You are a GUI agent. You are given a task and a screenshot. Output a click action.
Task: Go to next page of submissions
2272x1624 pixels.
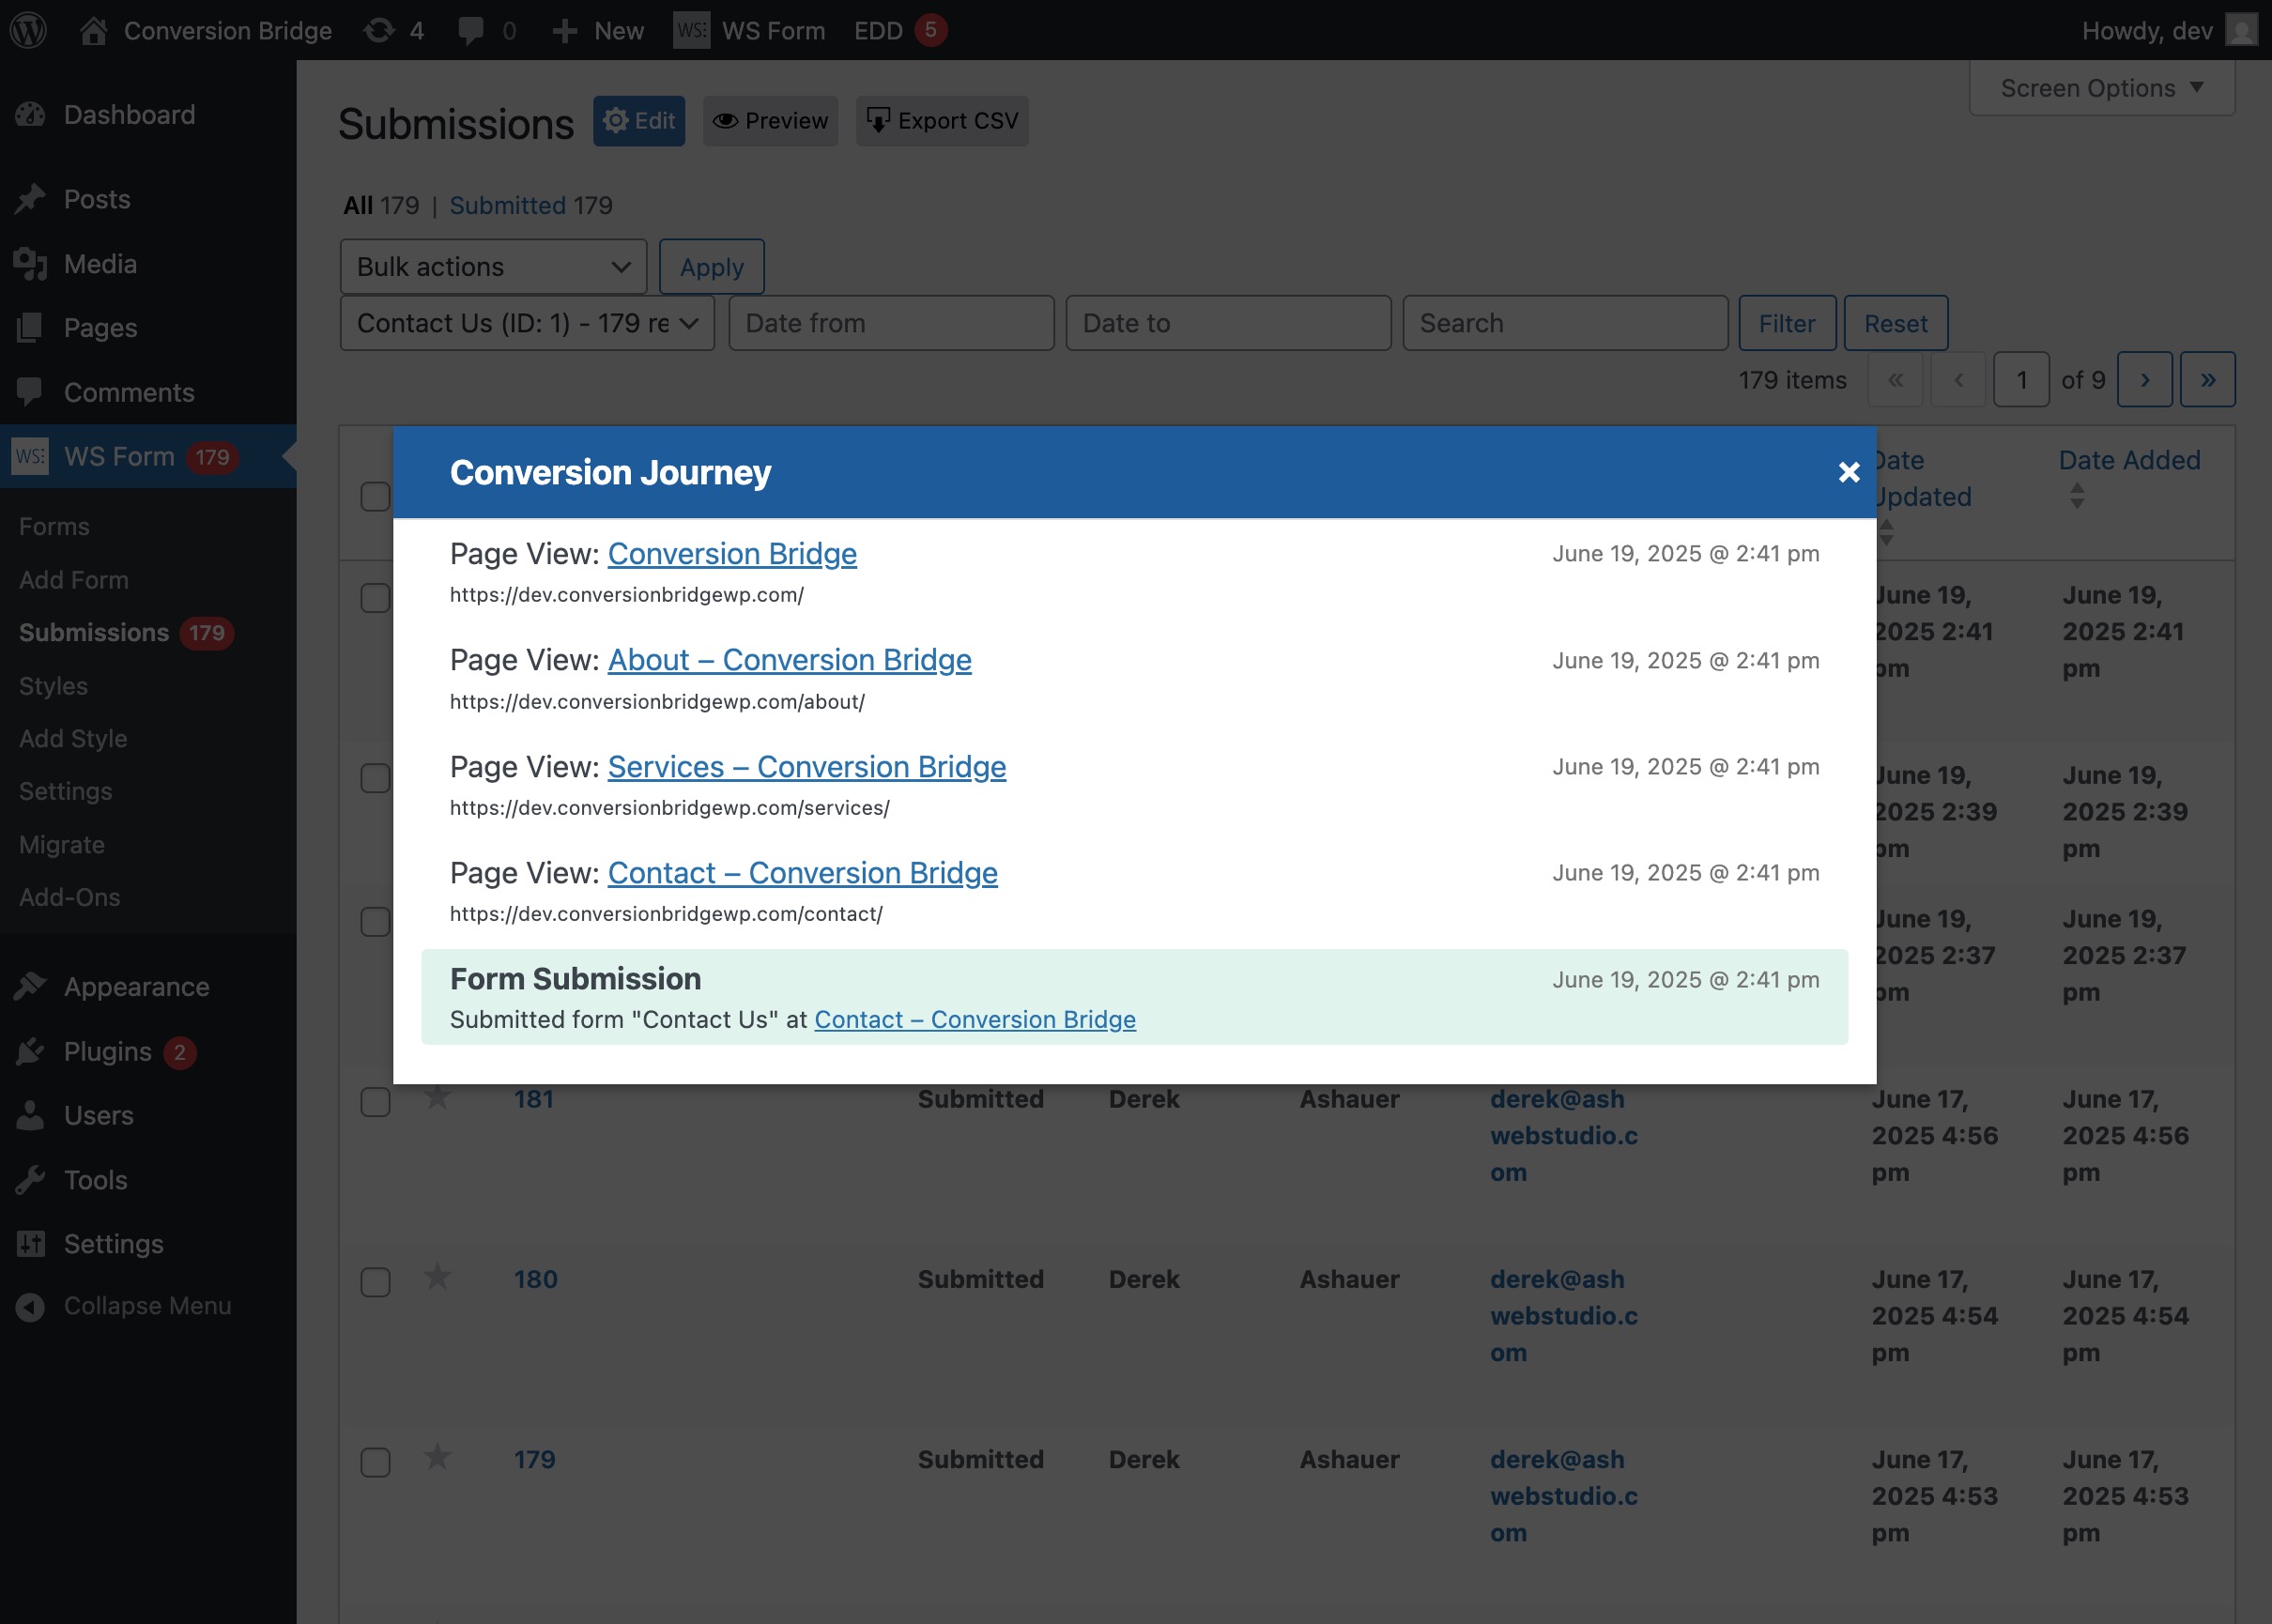pyautogui.click(x=2144, y=380)
